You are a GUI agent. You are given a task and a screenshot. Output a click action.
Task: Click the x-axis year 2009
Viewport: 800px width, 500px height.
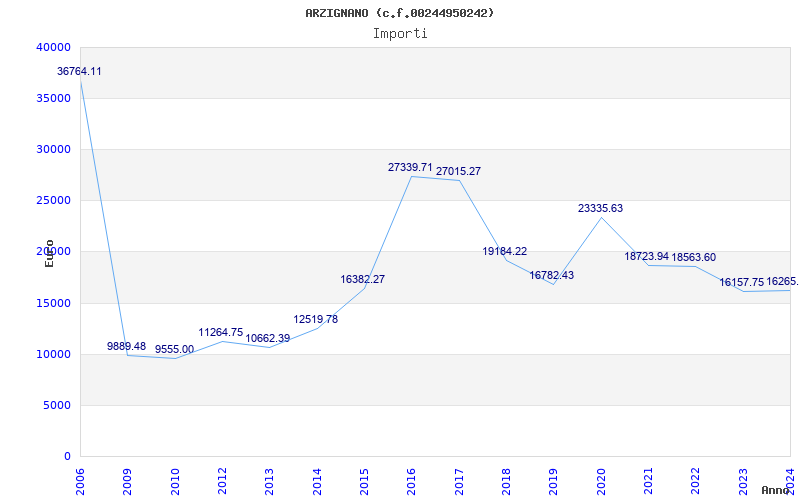click(128, 482)
